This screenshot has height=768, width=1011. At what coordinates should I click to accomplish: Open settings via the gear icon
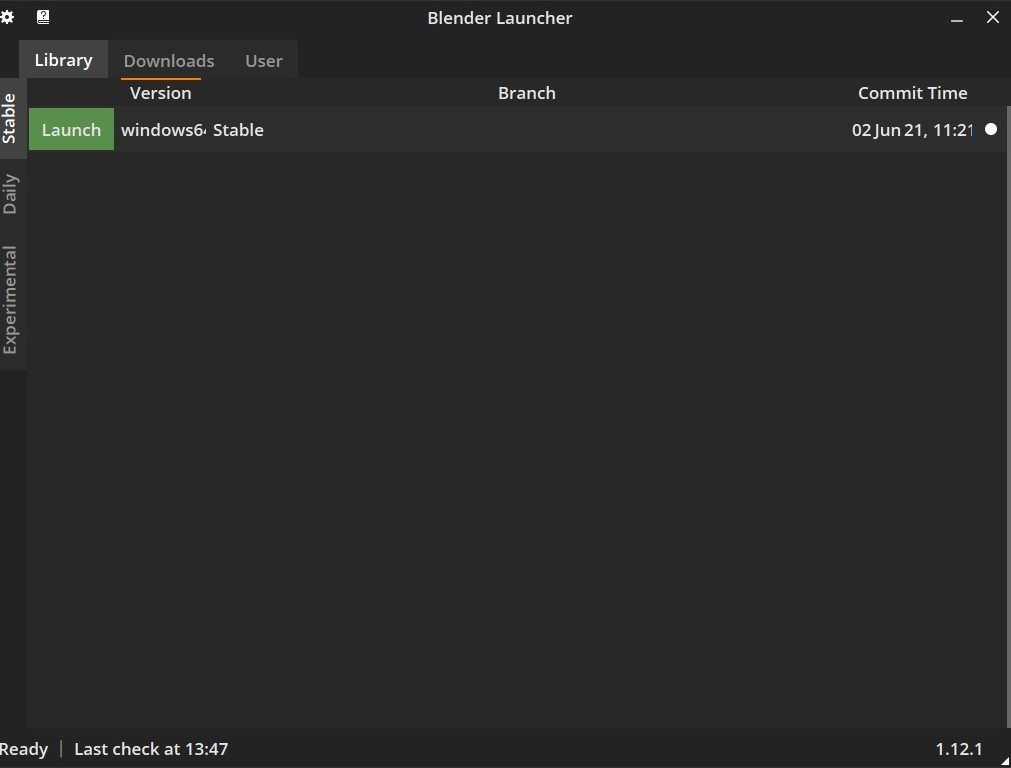tap(7, 17)
